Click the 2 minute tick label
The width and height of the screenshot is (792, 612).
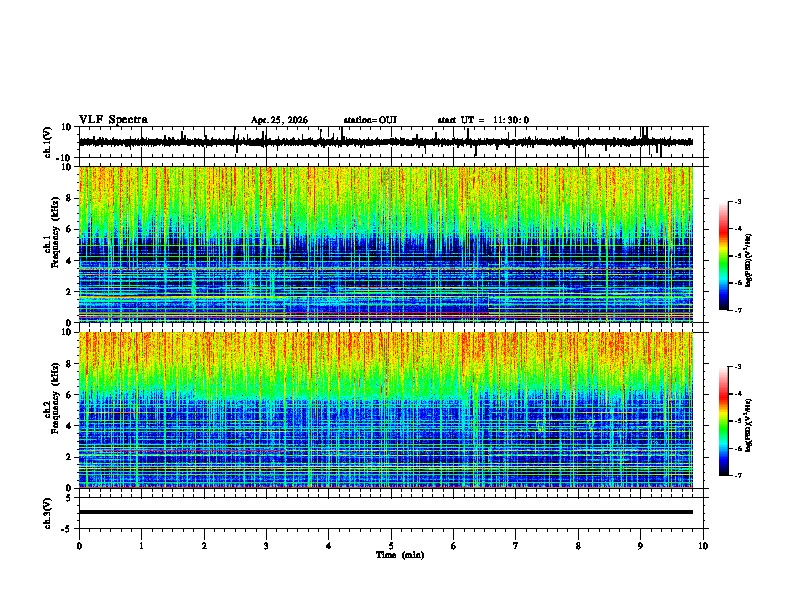click(204, 546)
